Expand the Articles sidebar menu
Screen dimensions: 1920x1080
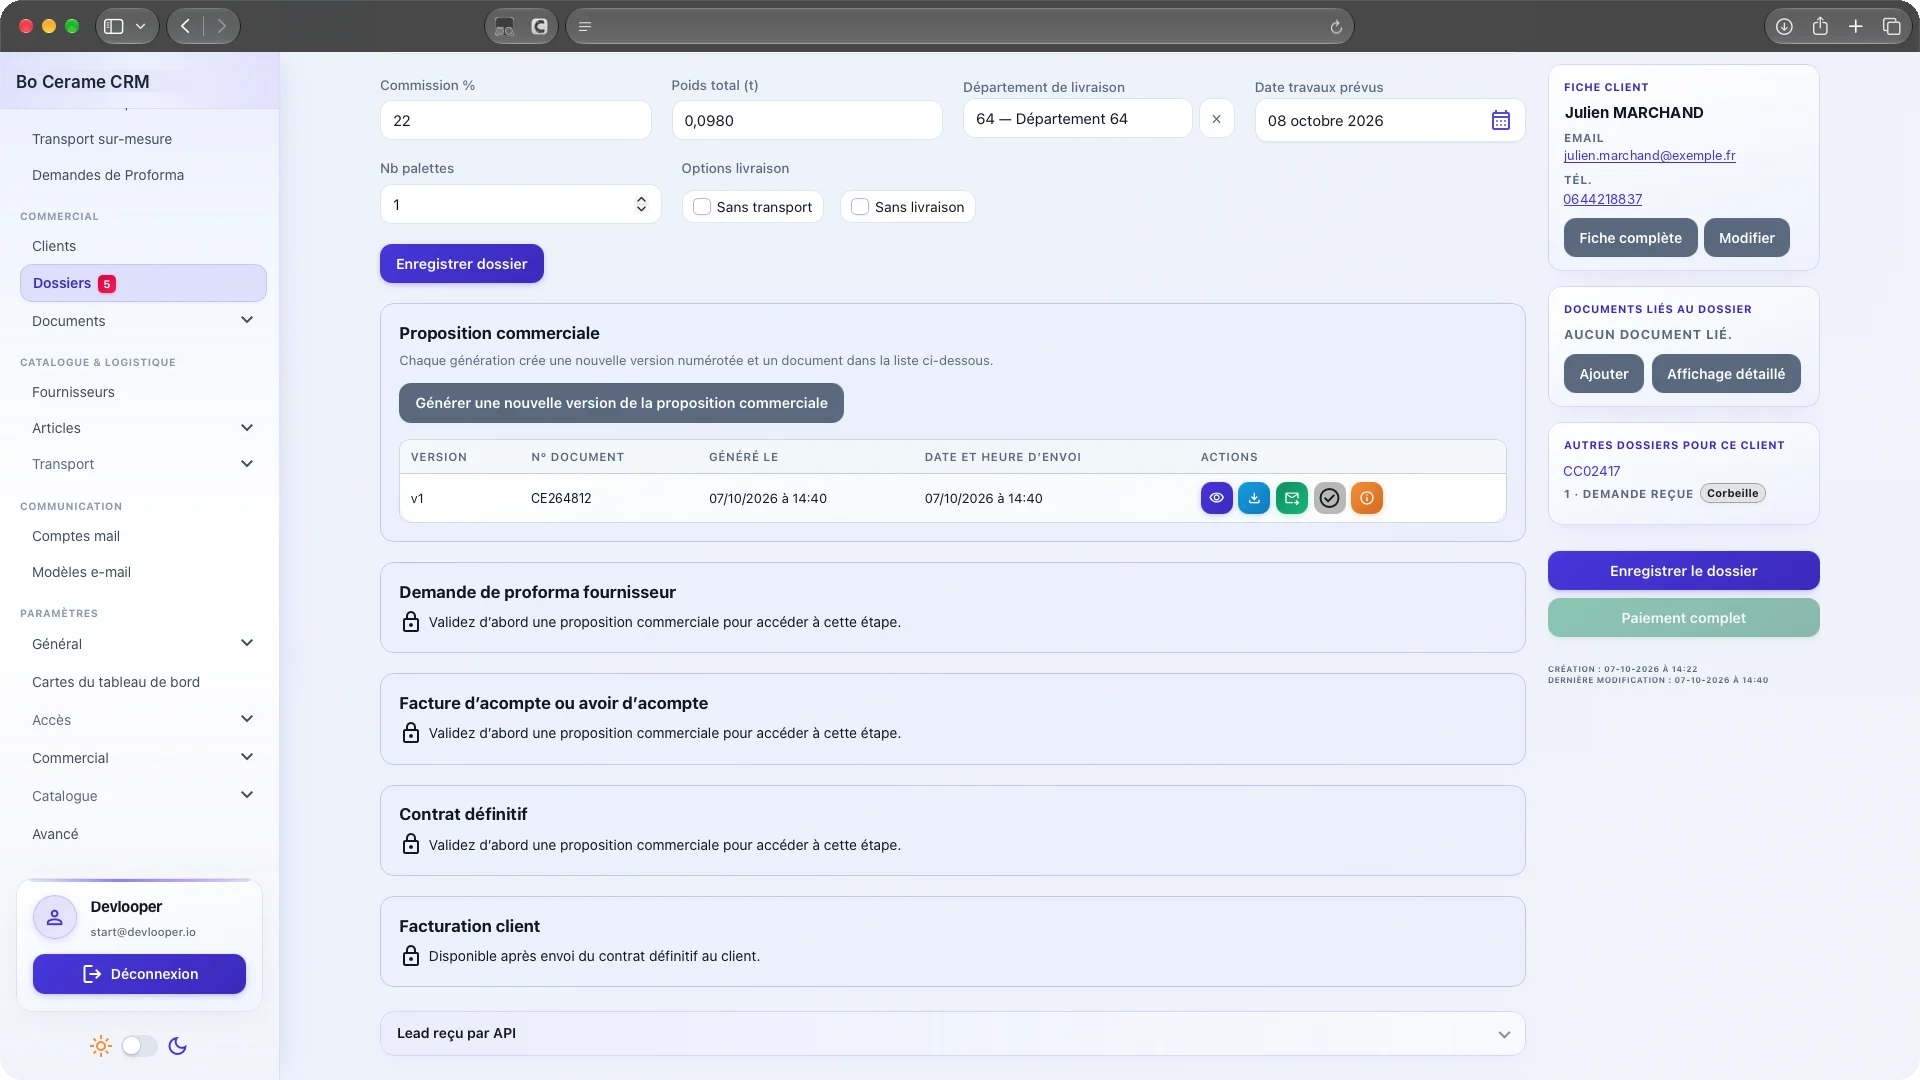pyautogui.click(x=143, y=428)
